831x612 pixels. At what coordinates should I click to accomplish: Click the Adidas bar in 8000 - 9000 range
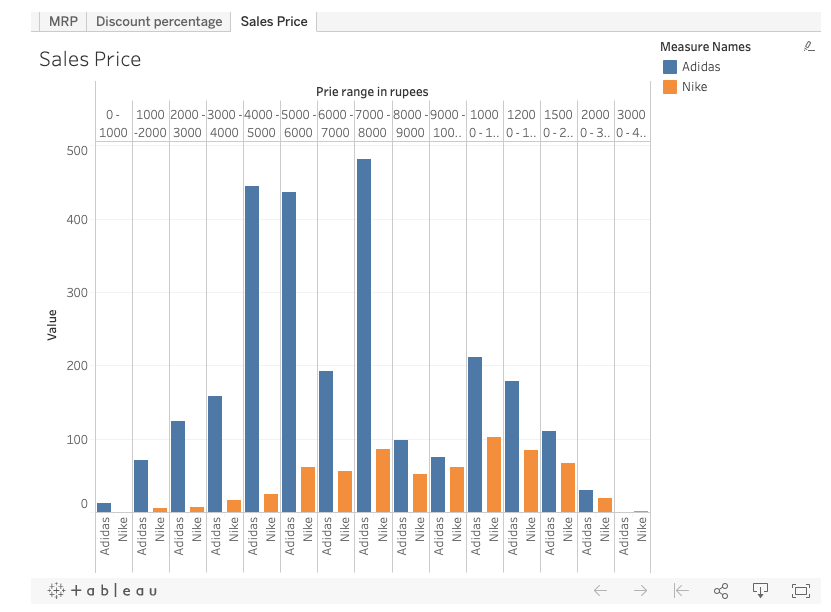[401, 476]
